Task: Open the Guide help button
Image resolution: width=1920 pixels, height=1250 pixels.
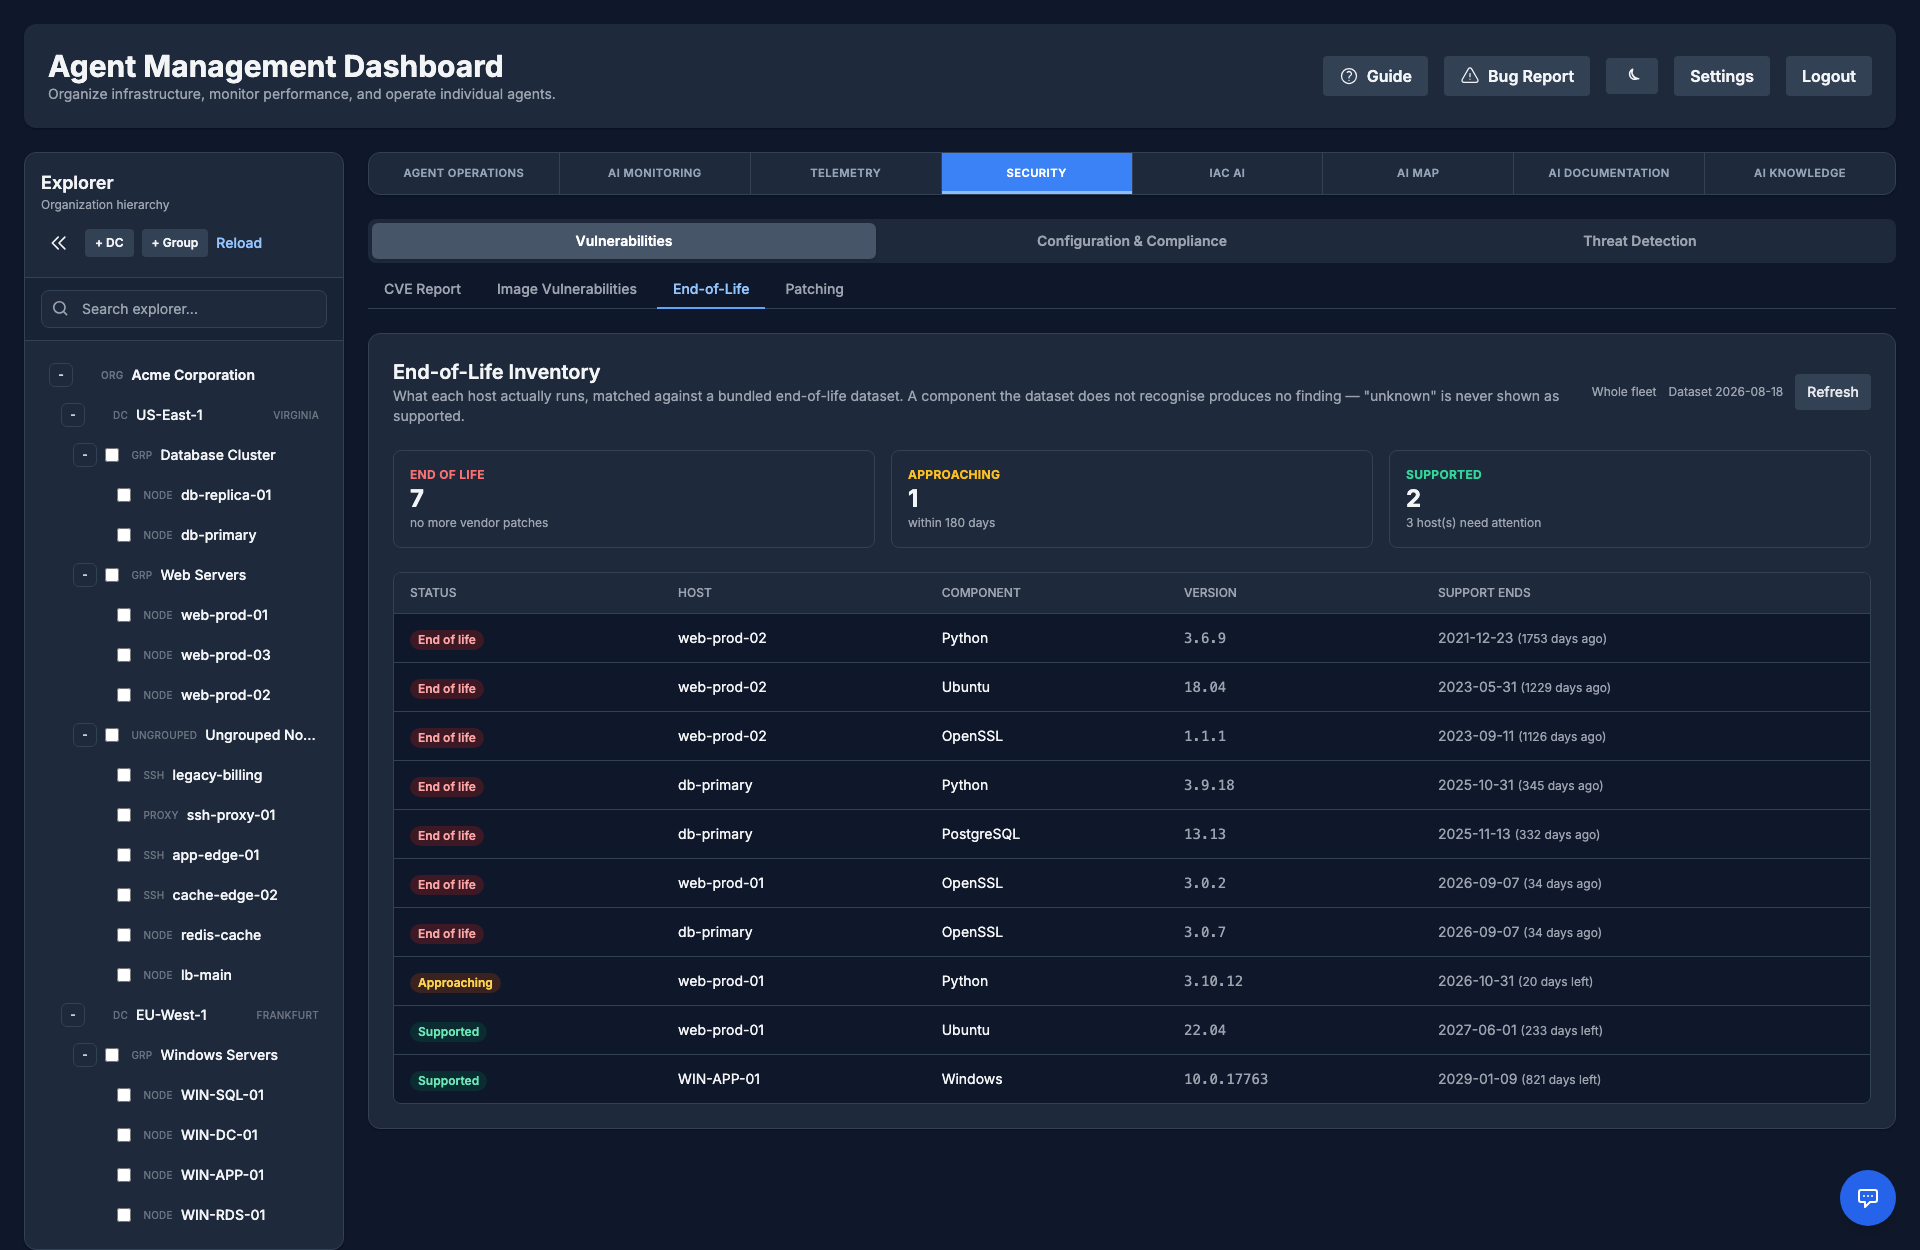Action: click(x=1375, y=76)
